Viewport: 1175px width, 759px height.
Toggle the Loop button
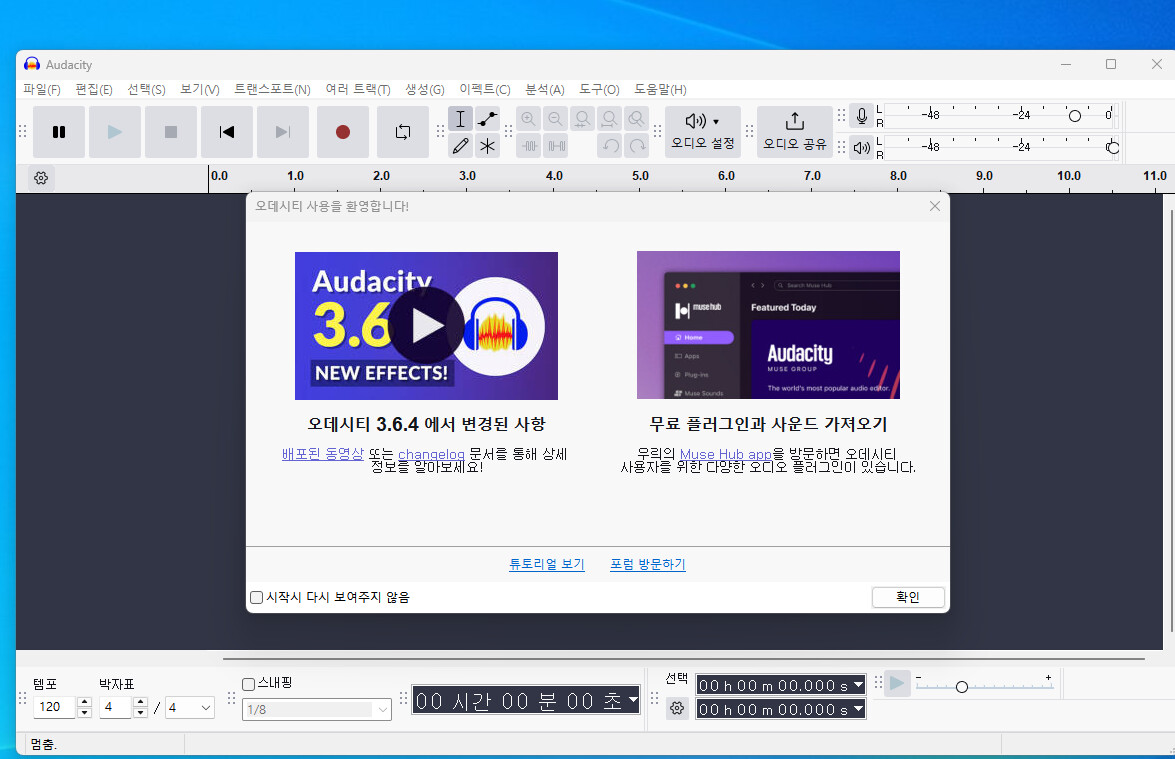[402, 132]
